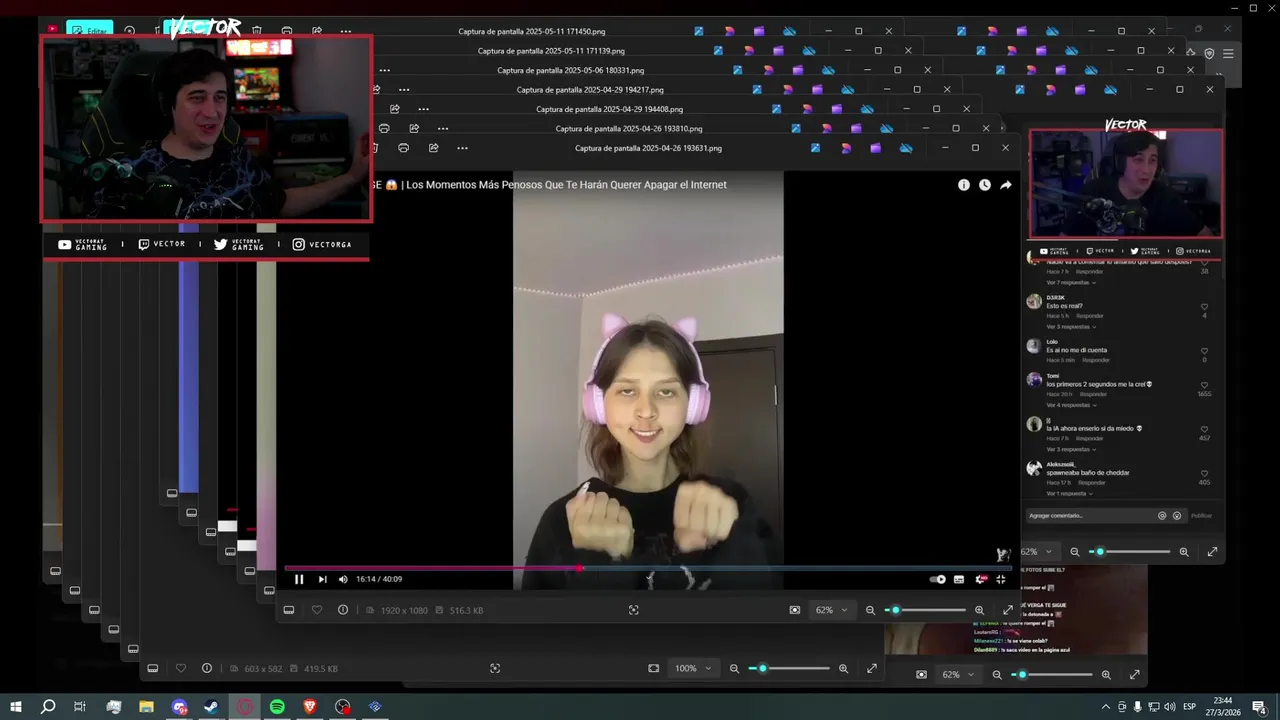
Task: Open the taskbar clock showing 23:44
Action: 1223,706
